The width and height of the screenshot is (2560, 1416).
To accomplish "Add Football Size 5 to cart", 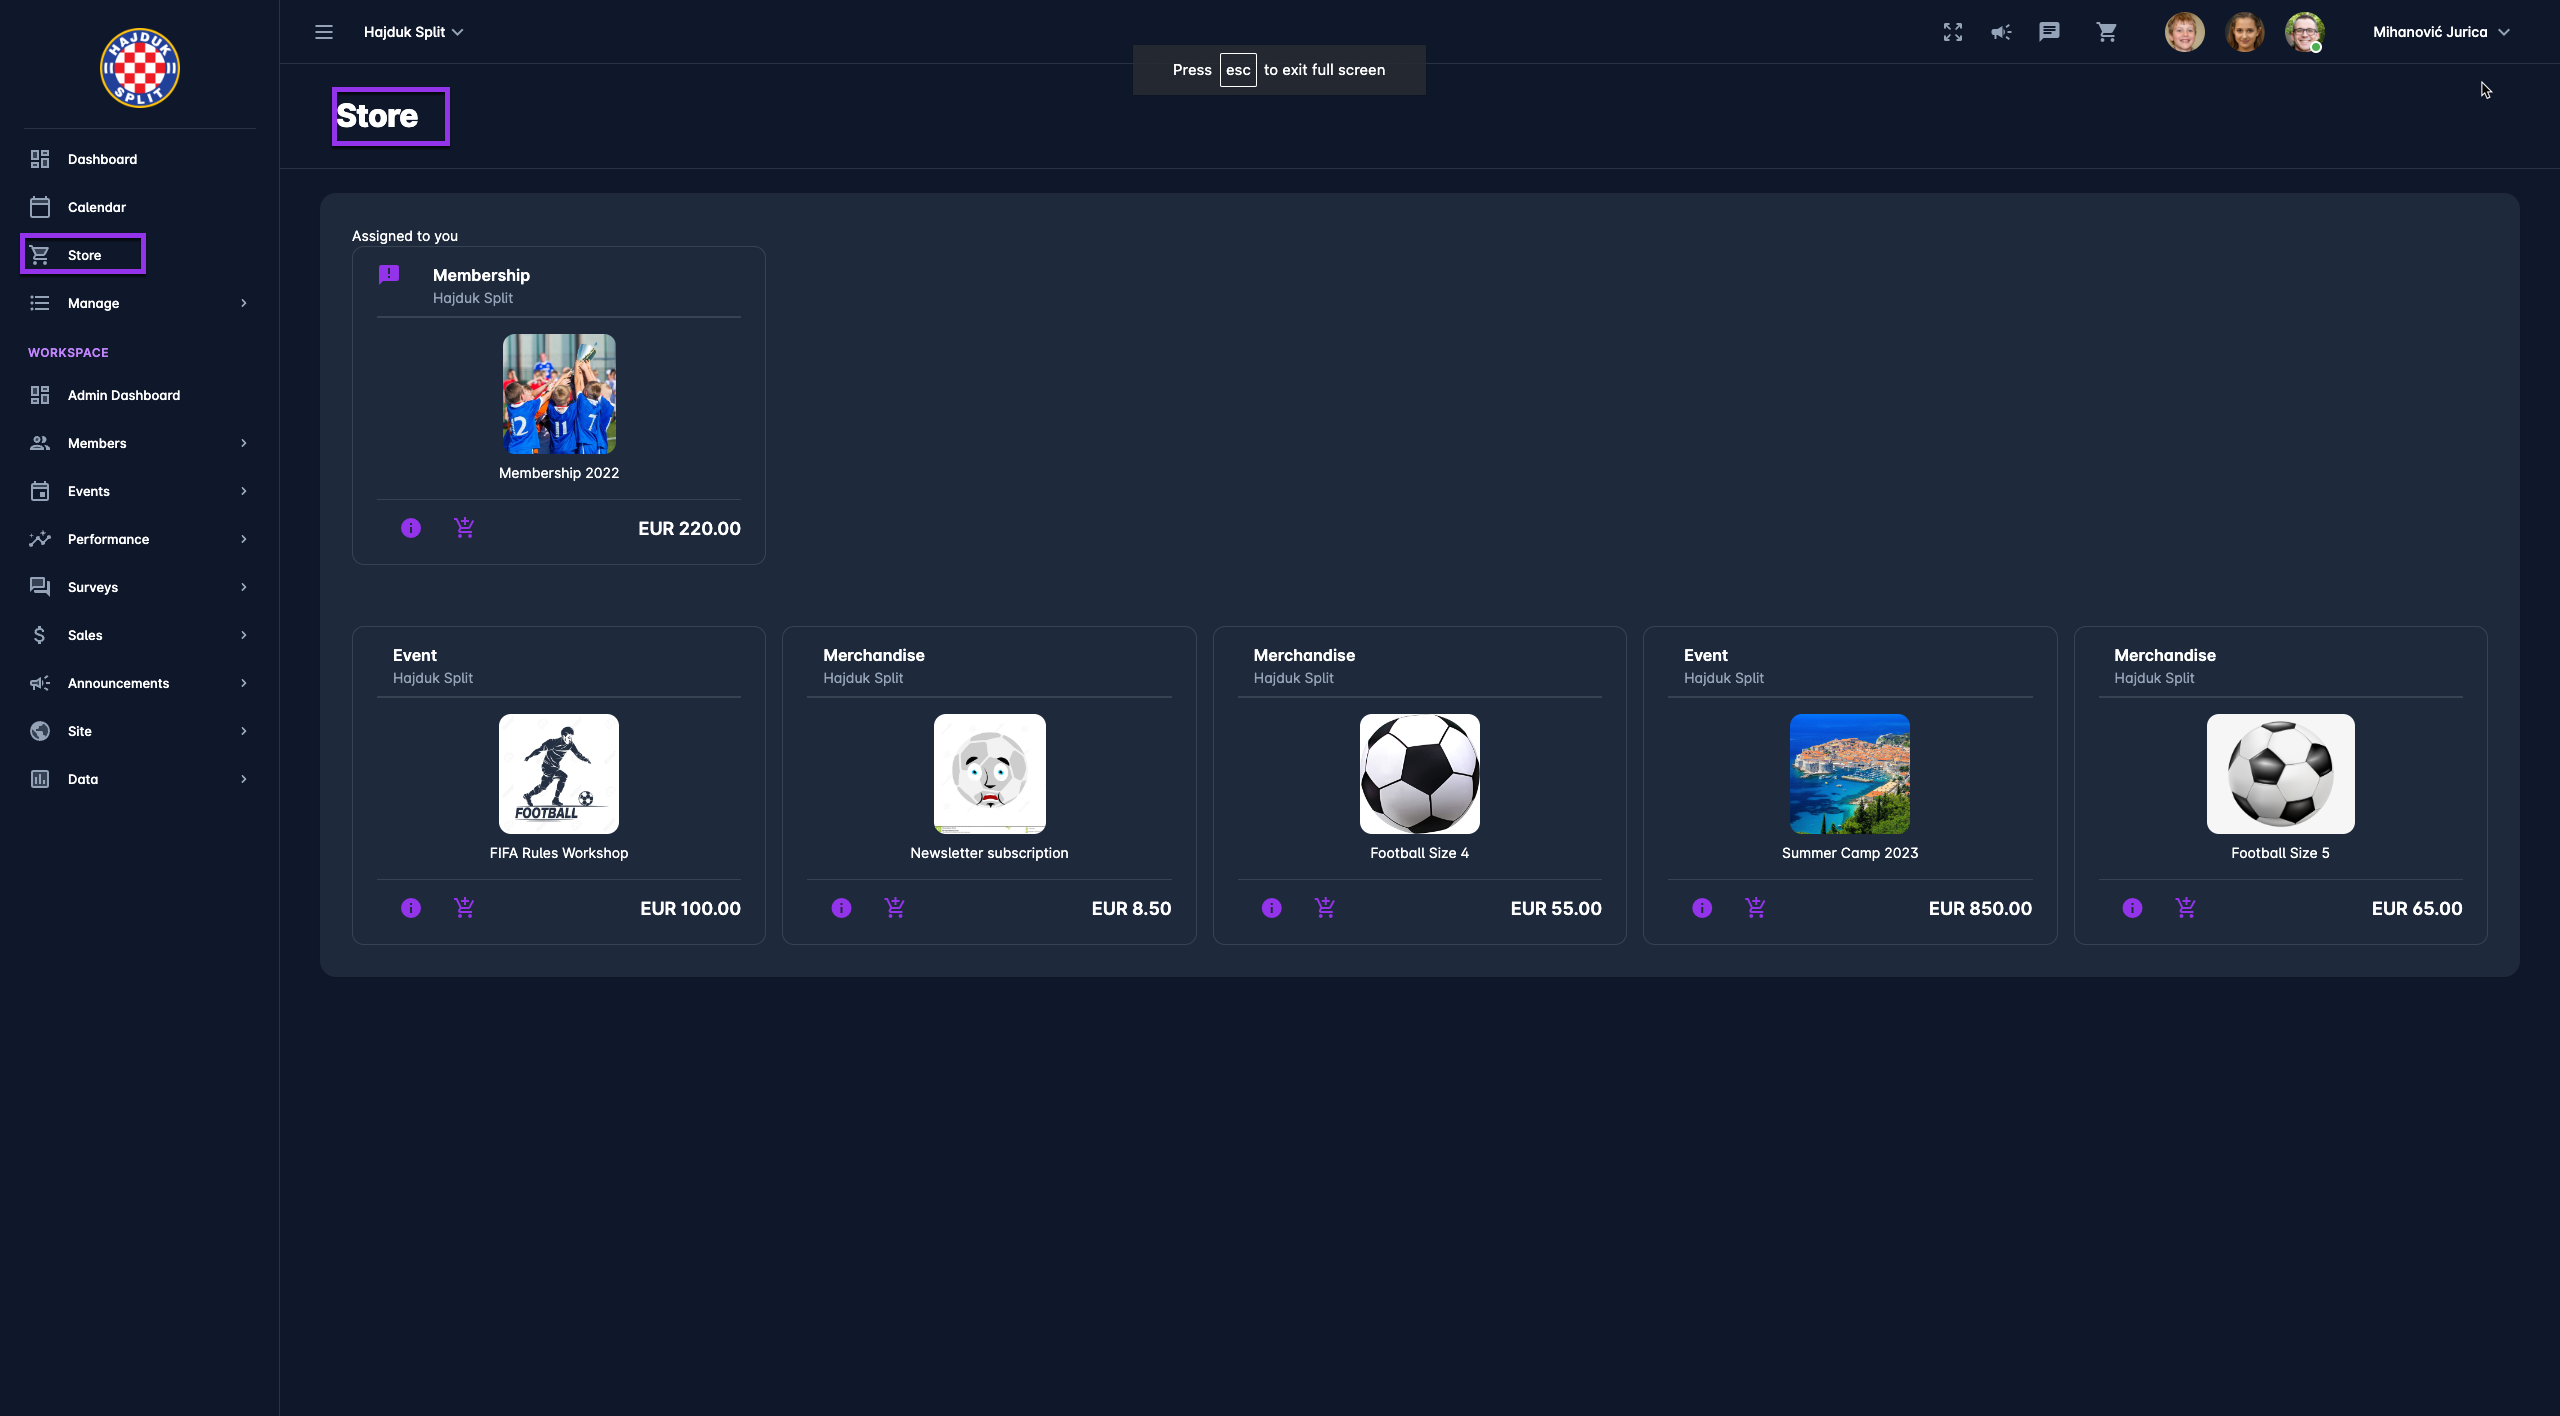I will pyautogui.click(x=2186, y=908).
